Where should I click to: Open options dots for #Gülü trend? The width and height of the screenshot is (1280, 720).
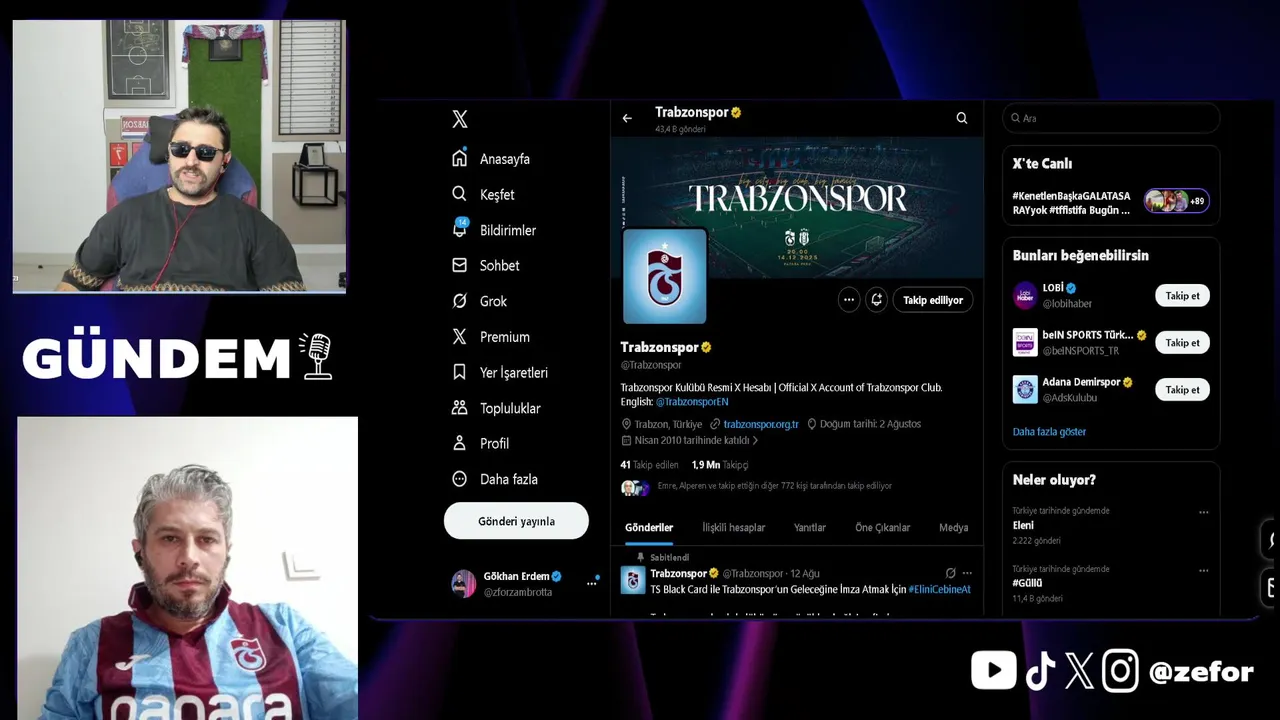[x=1204, y=570]
